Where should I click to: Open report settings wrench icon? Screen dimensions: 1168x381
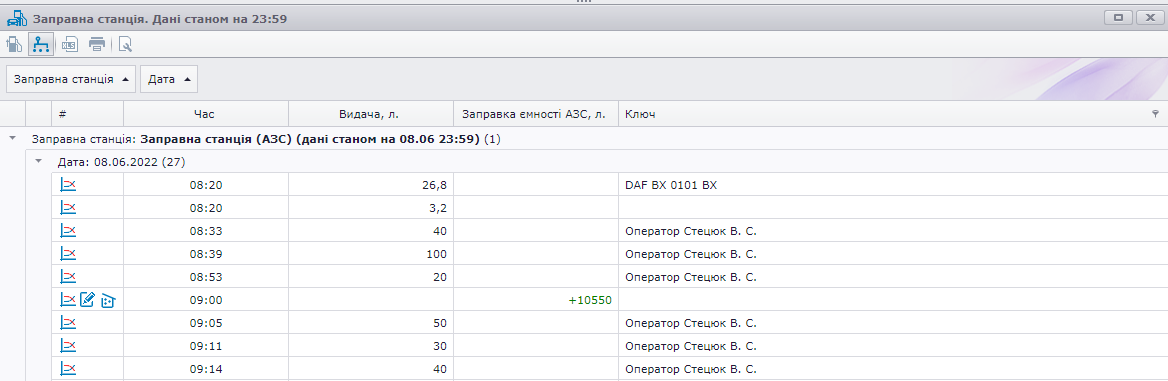point(125,45)
